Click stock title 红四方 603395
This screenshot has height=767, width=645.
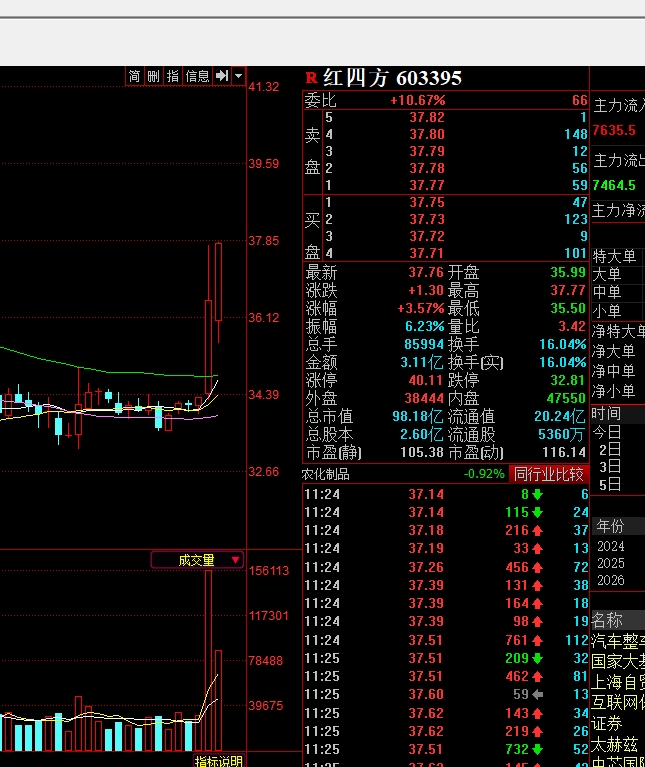click(392, 78)
